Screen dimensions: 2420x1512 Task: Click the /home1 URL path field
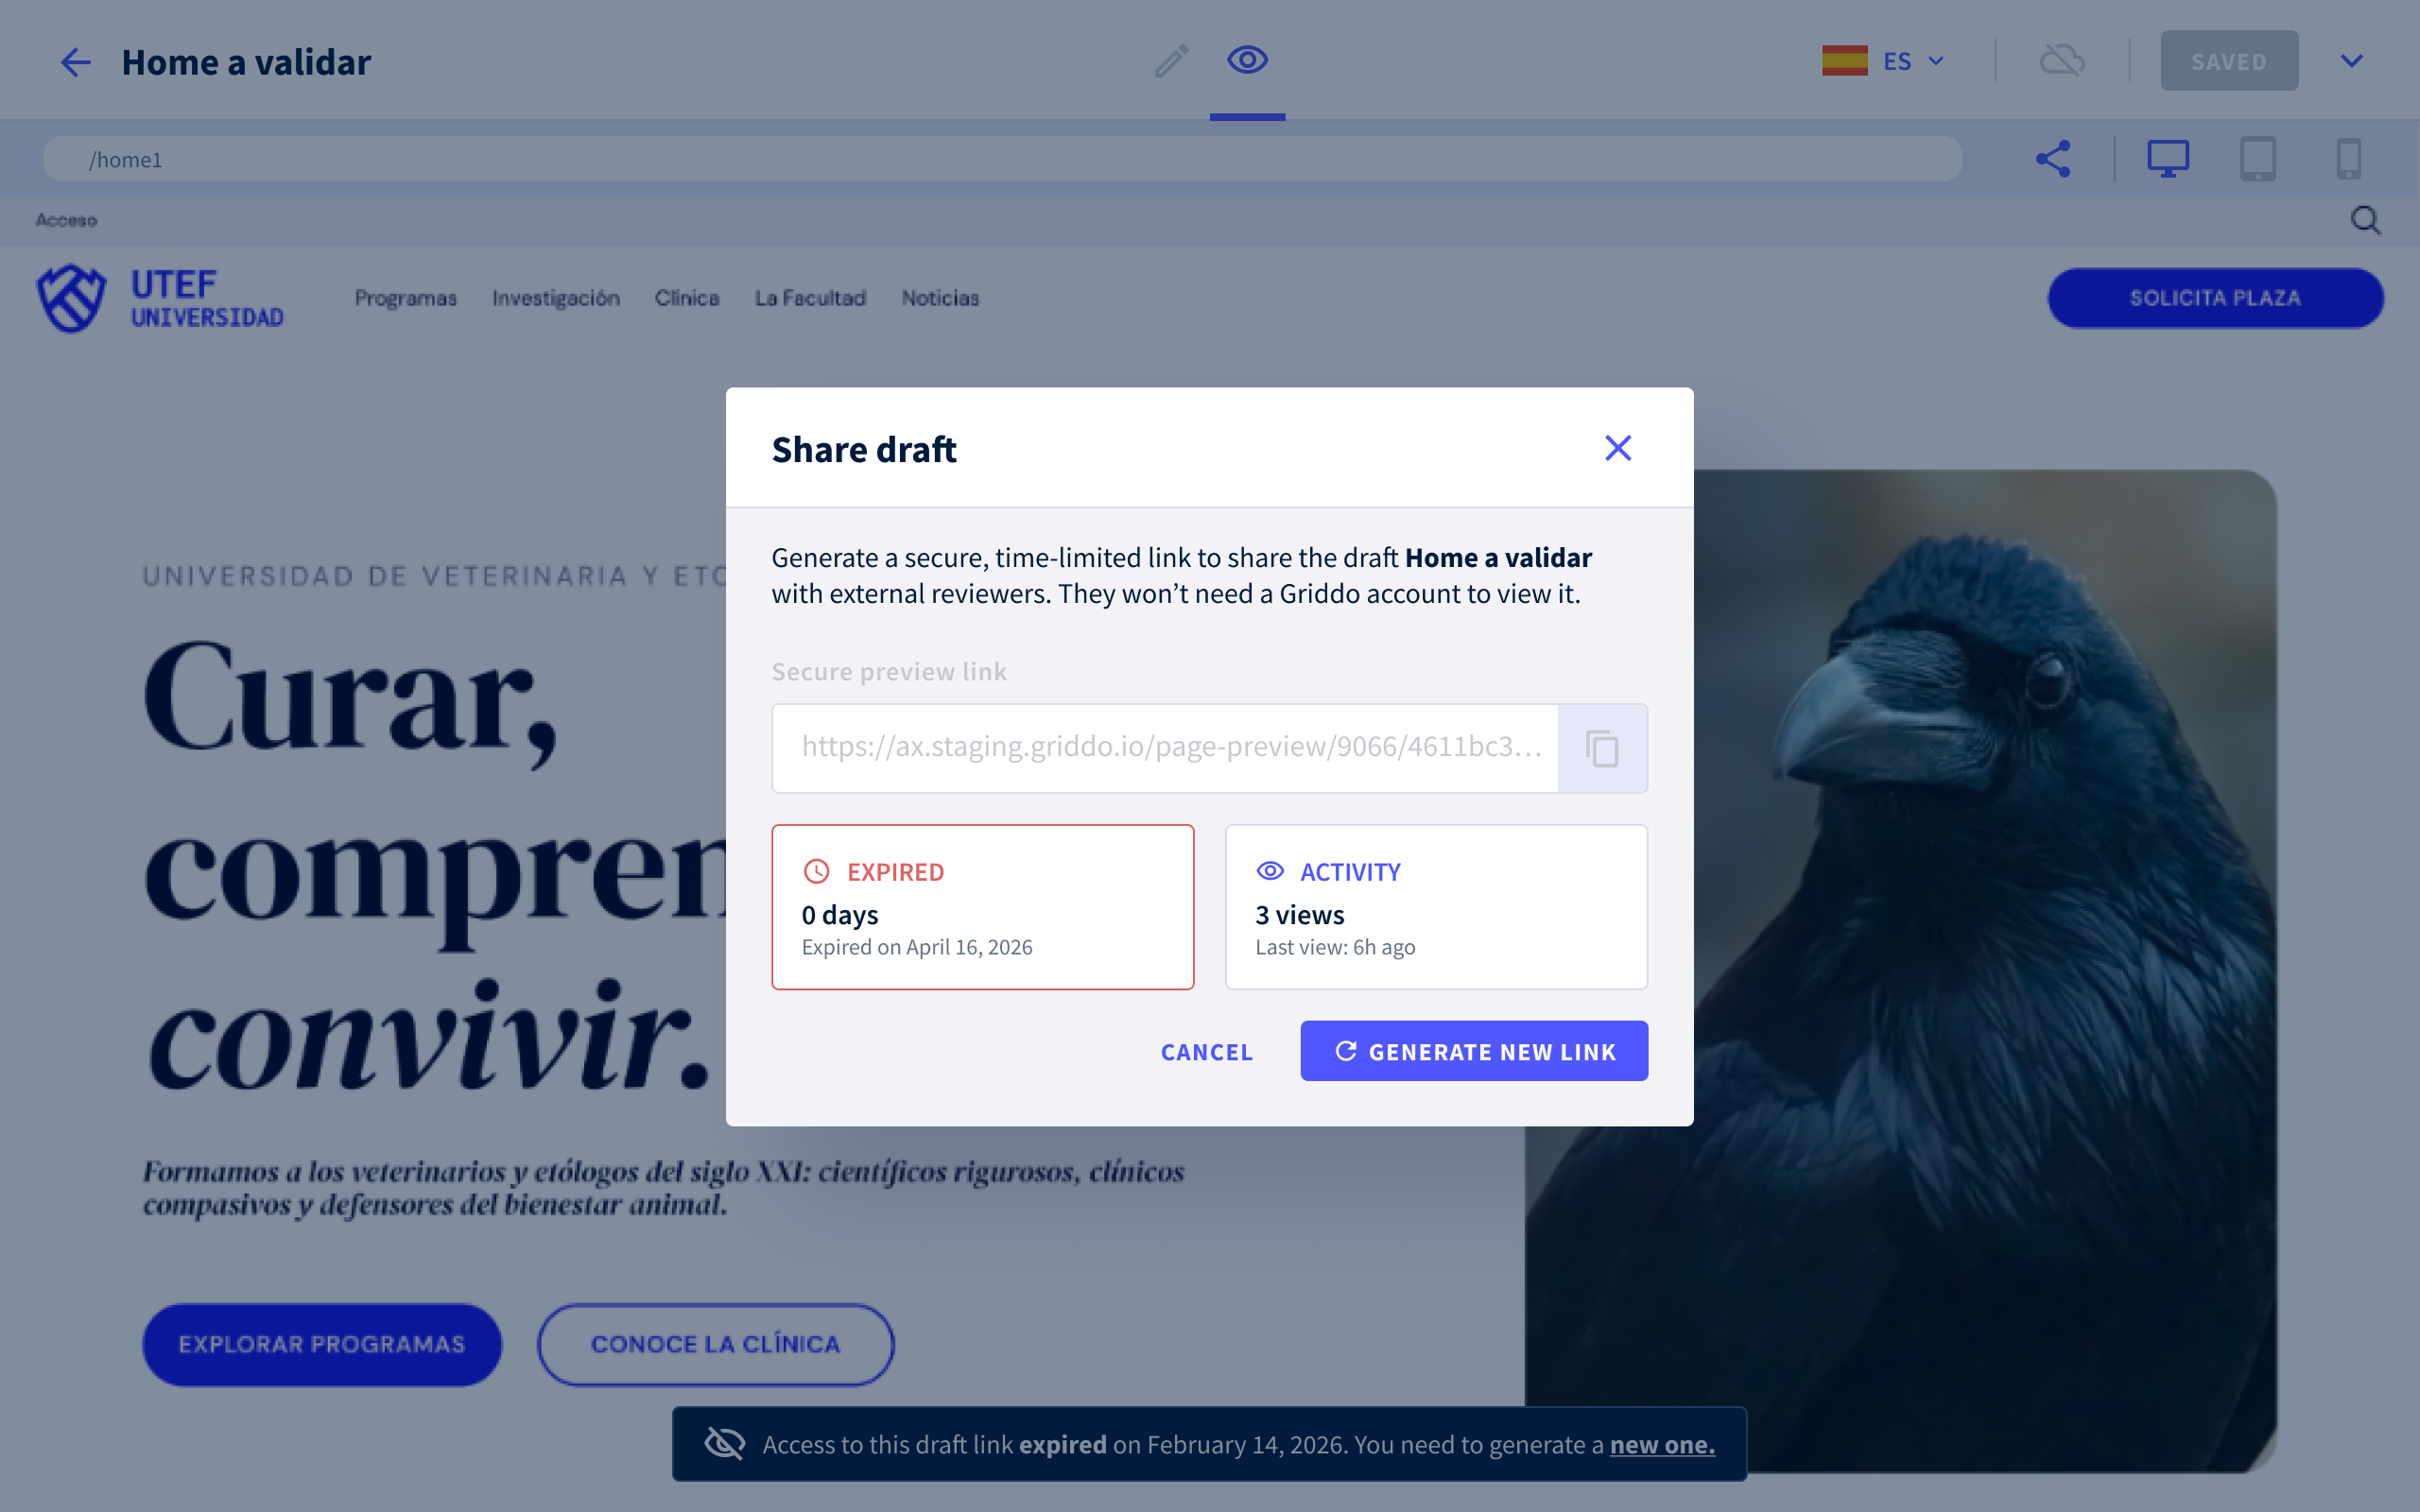(x=1002, y=159)
